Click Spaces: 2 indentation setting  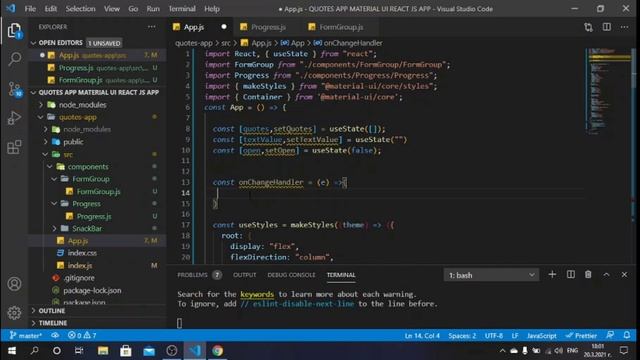click(462, 336)
